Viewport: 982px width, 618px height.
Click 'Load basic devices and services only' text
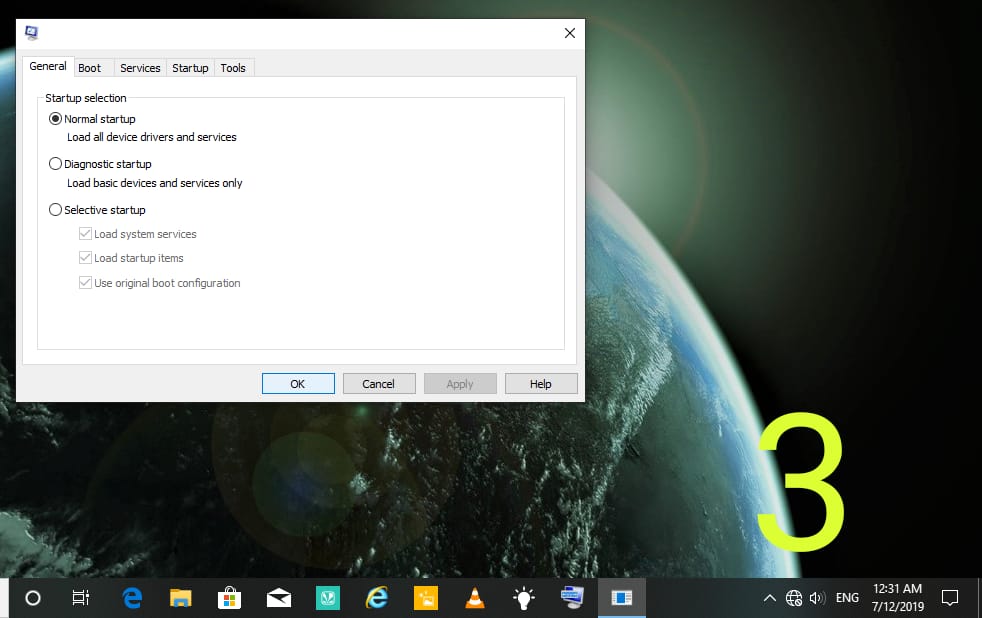[x=155, y=183]
